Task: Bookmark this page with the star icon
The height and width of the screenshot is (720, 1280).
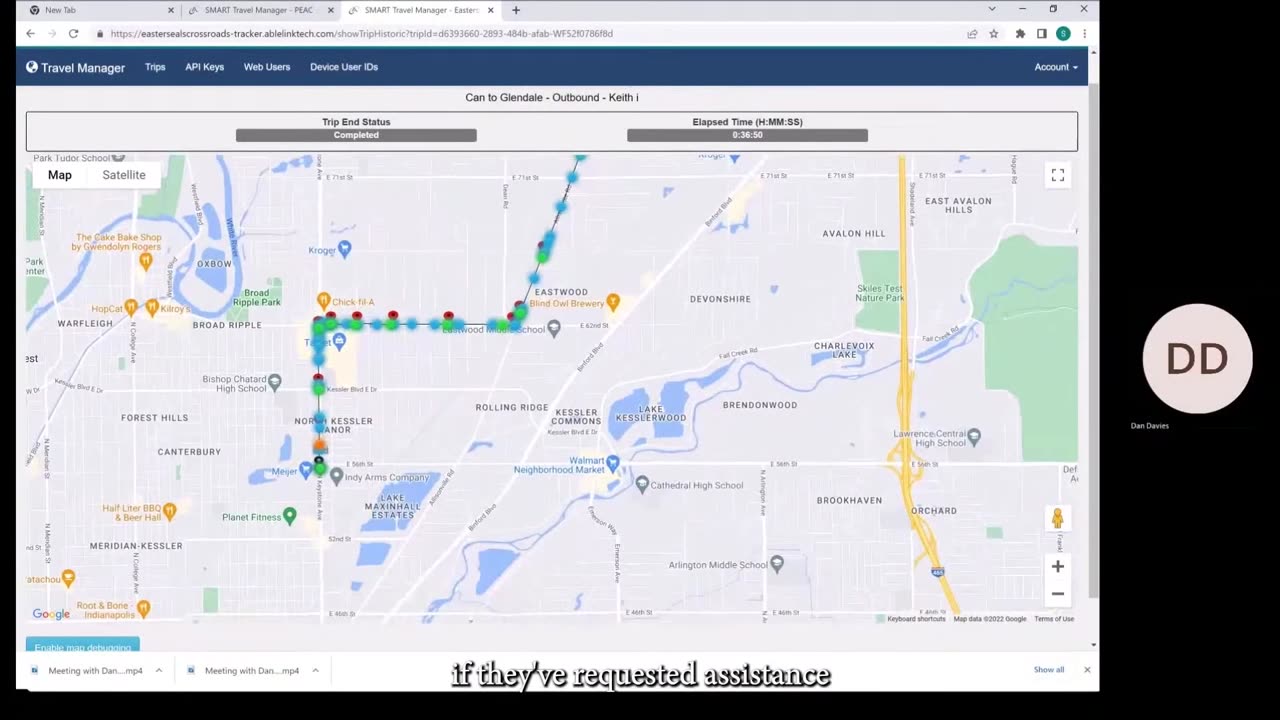Action: [x=993, y=33]
